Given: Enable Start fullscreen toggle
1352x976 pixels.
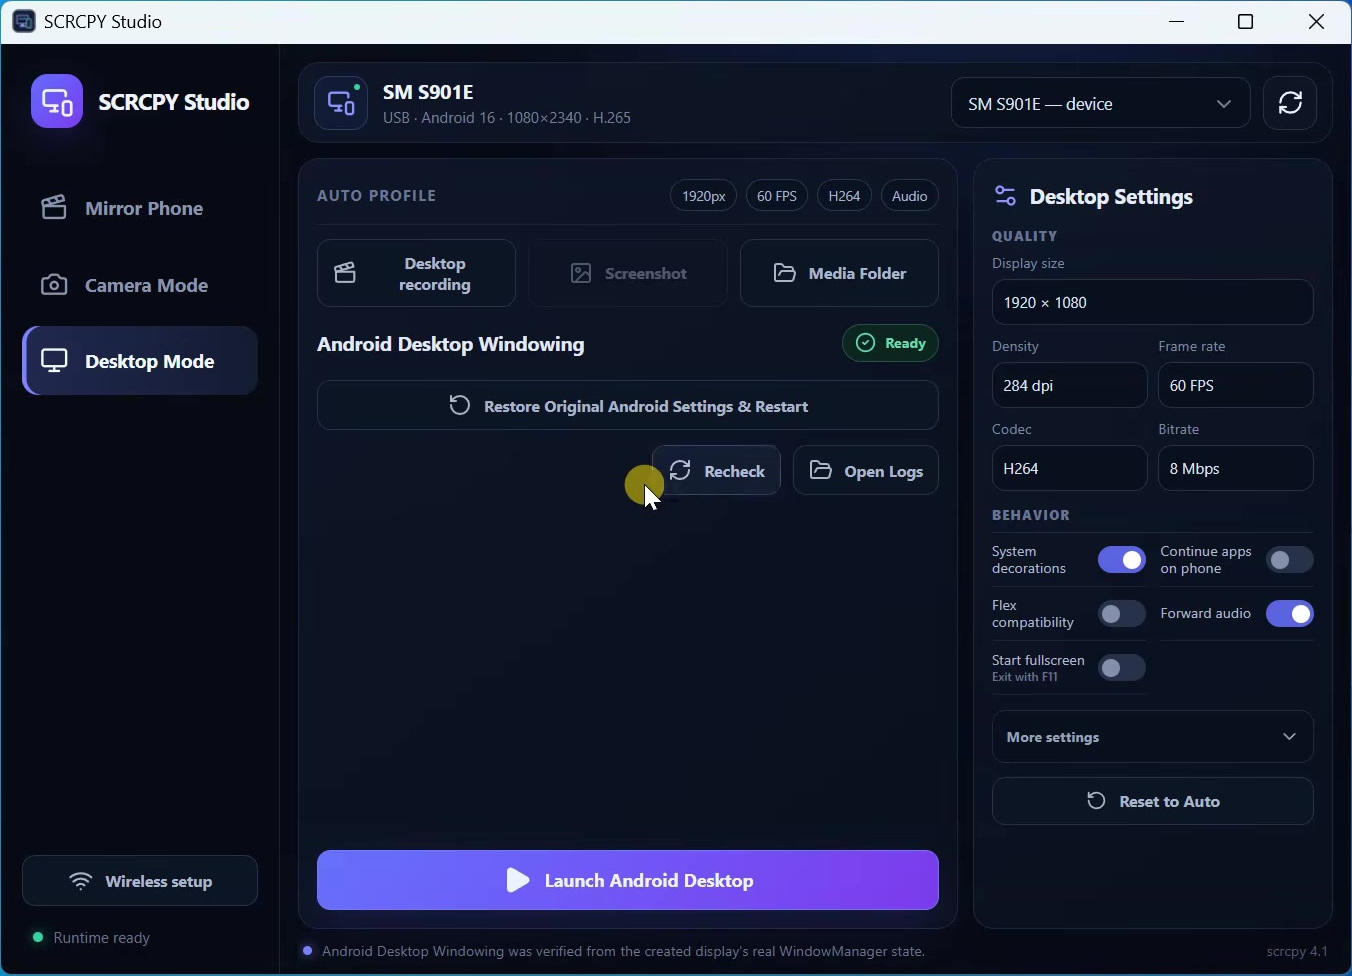Looking at the screenshot, I should (x=1122, y=668).
